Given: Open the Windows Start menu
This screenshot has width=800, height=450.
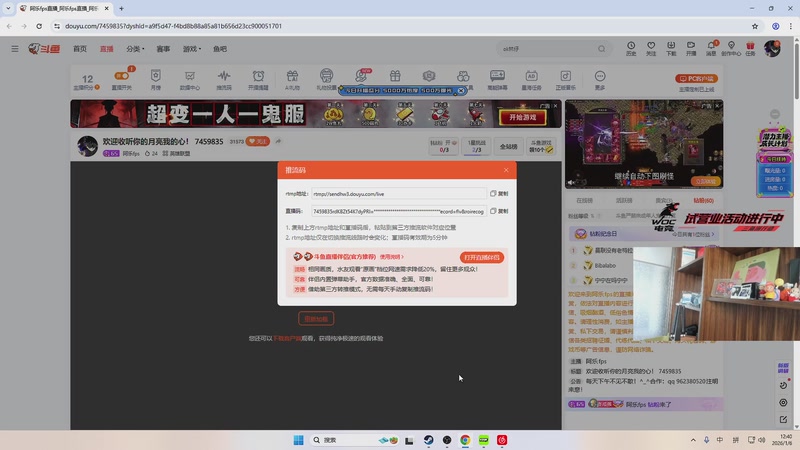Looking at the screenshot, I should pos(298,440).
